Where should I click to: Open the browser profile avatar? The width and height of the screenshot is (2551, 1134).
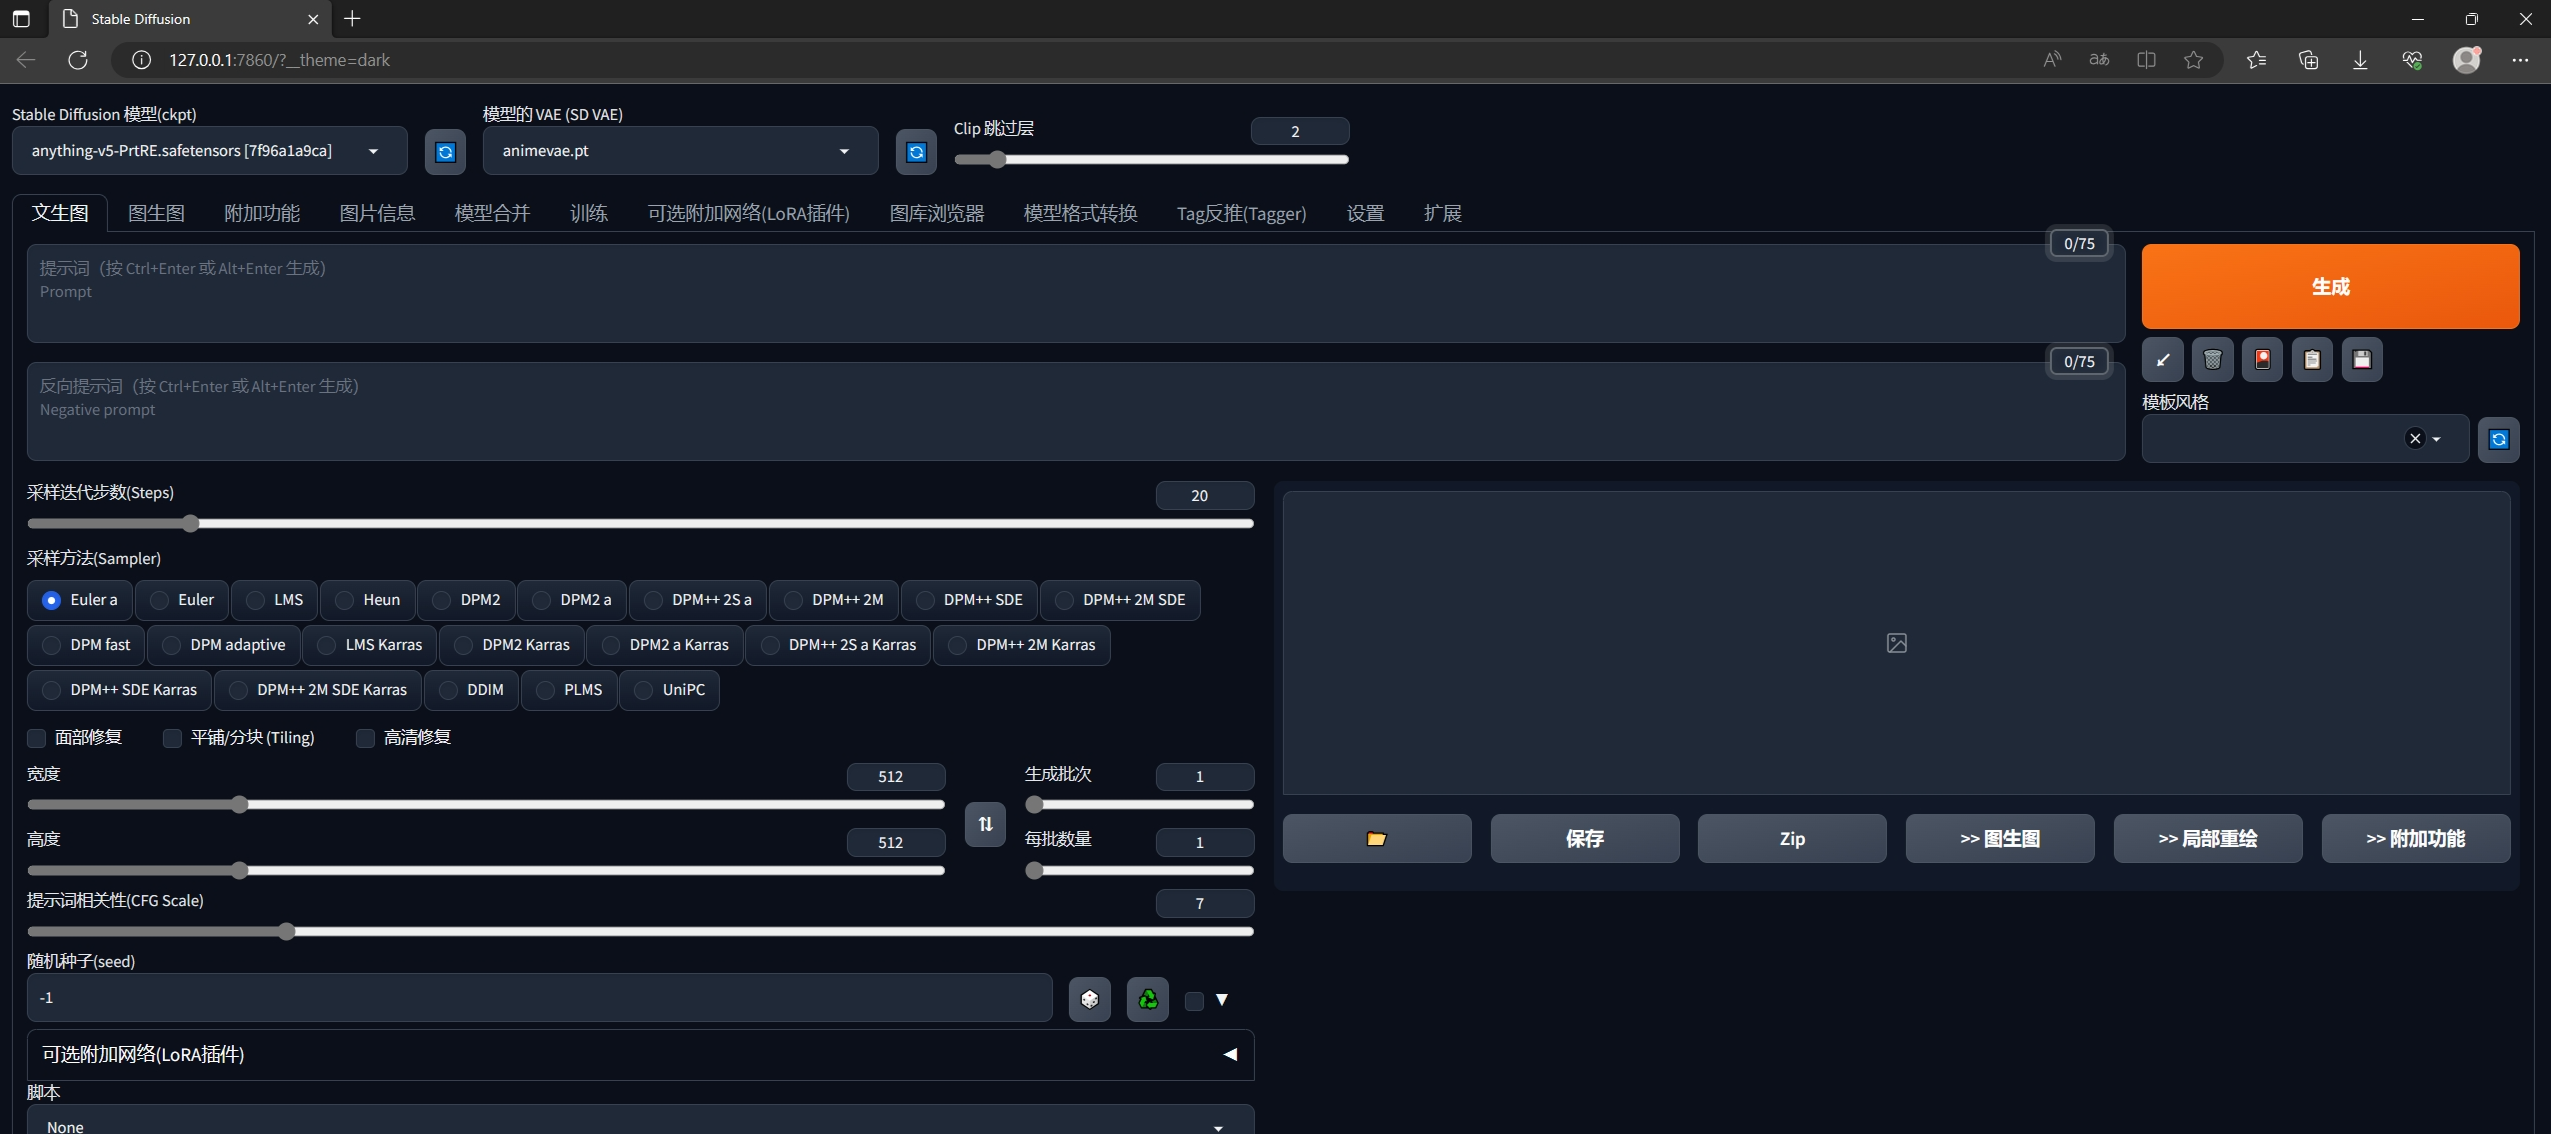(2467, 60)
